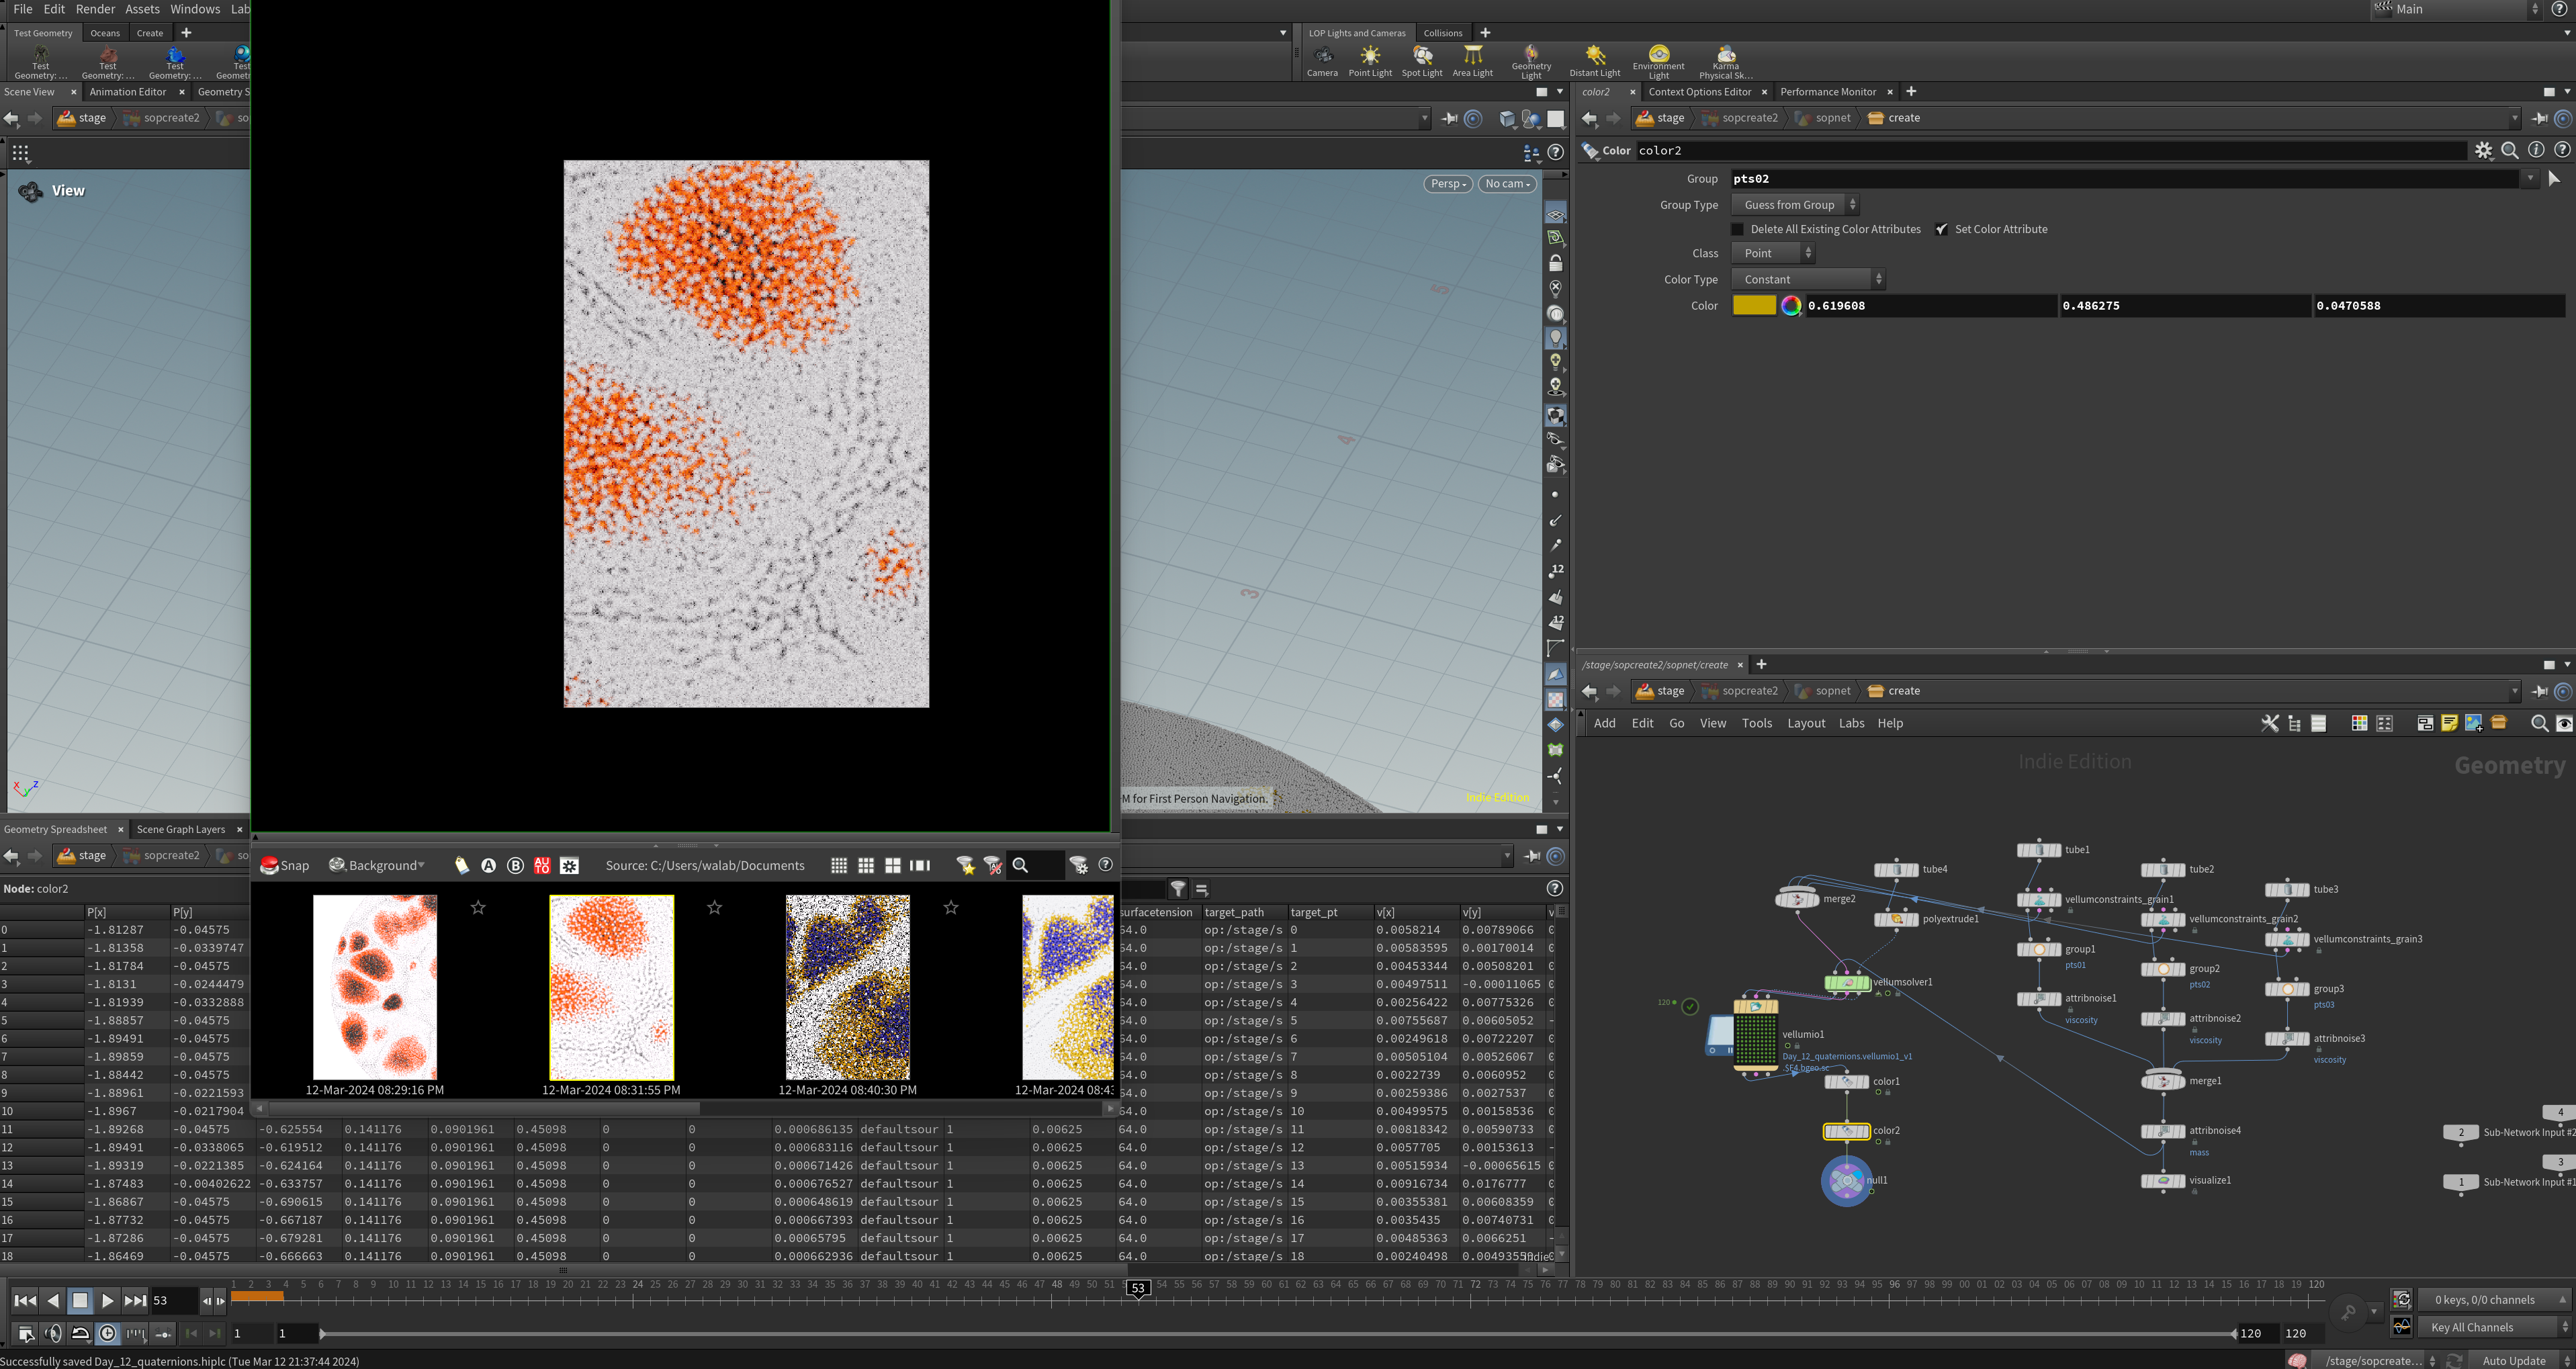Click the Snap button icon in the render snapshot bar
The height and width of the screenshot is (1369, 2576).
(269, 865)
